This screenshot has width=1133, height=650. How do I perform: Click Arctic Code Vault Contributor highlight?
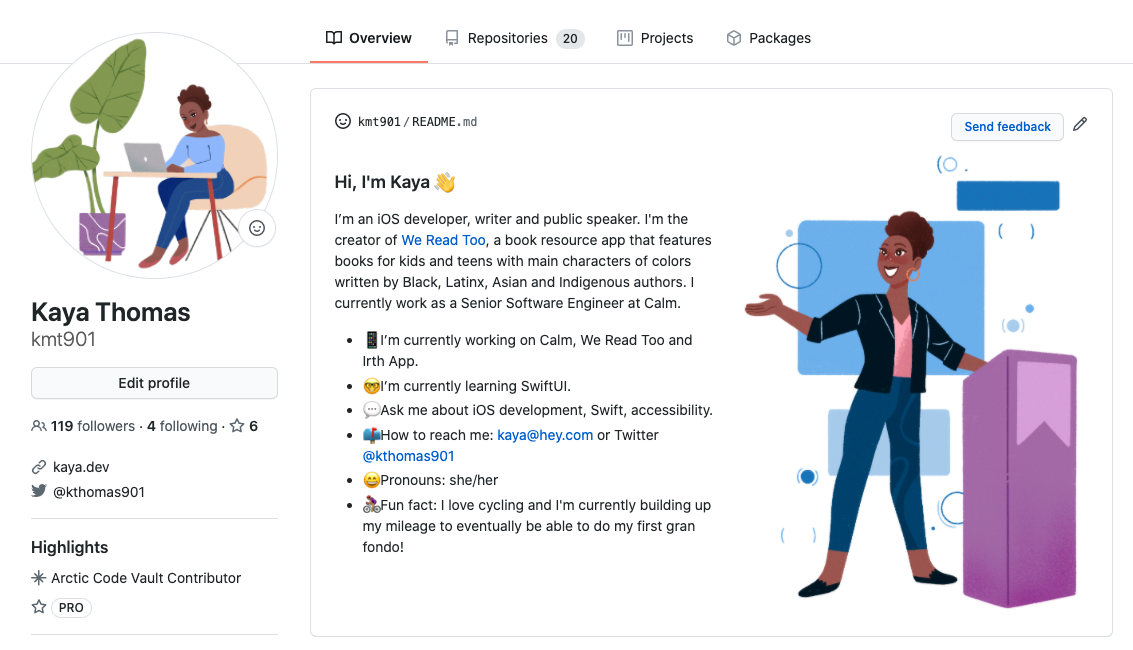click(x=146, y=578)
